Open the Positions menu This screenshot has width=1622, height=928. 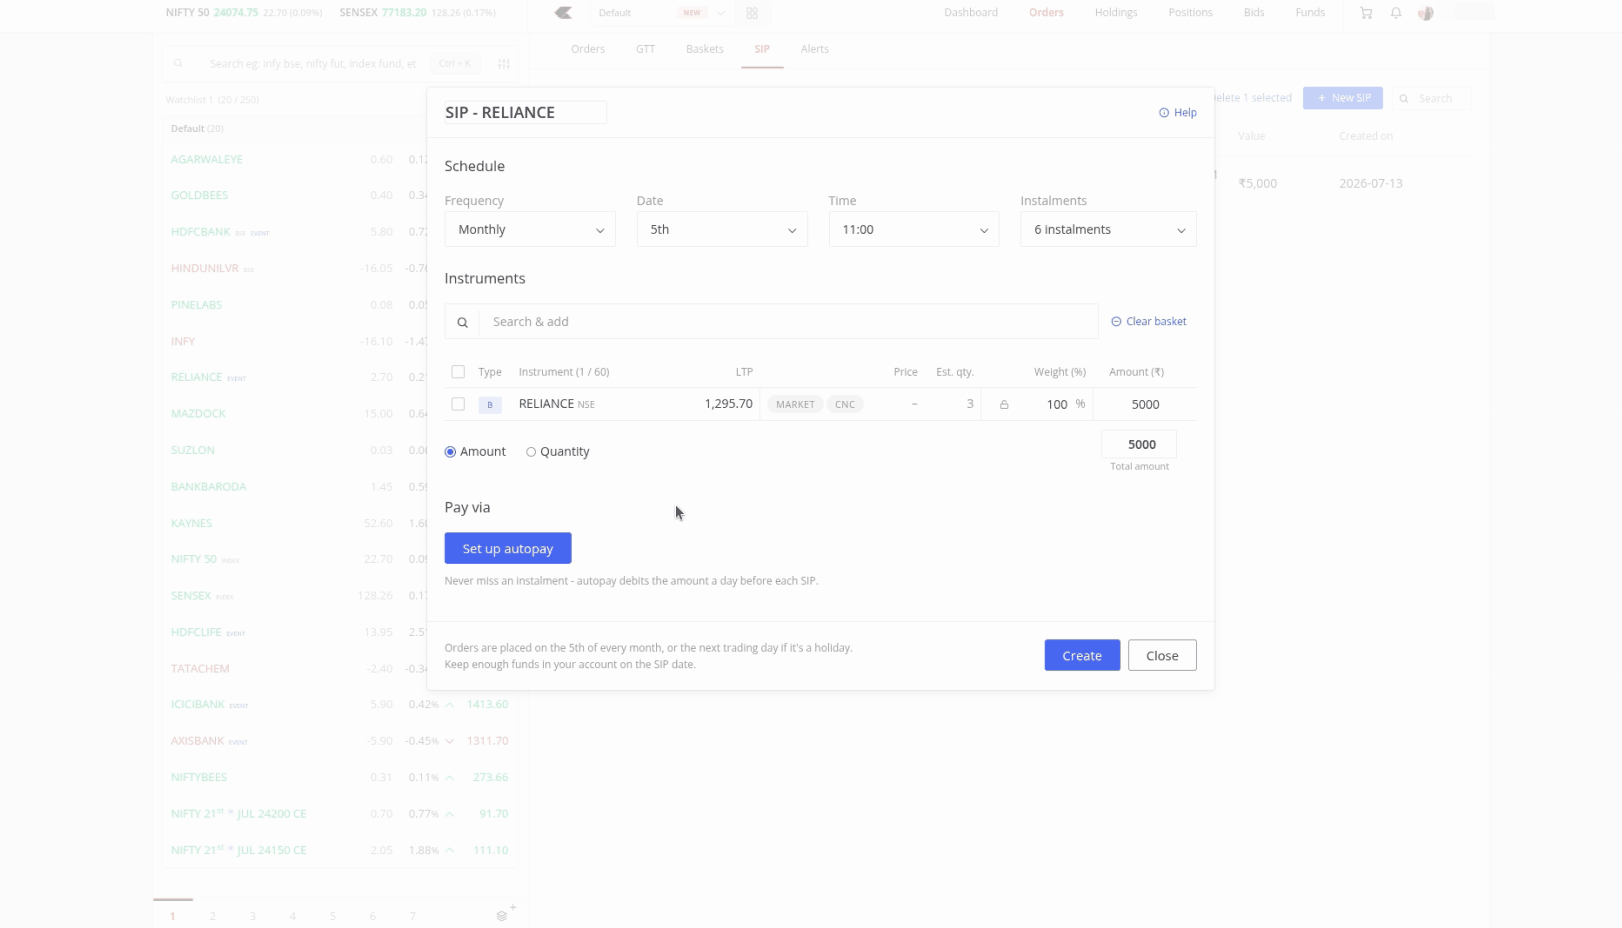1190,13
